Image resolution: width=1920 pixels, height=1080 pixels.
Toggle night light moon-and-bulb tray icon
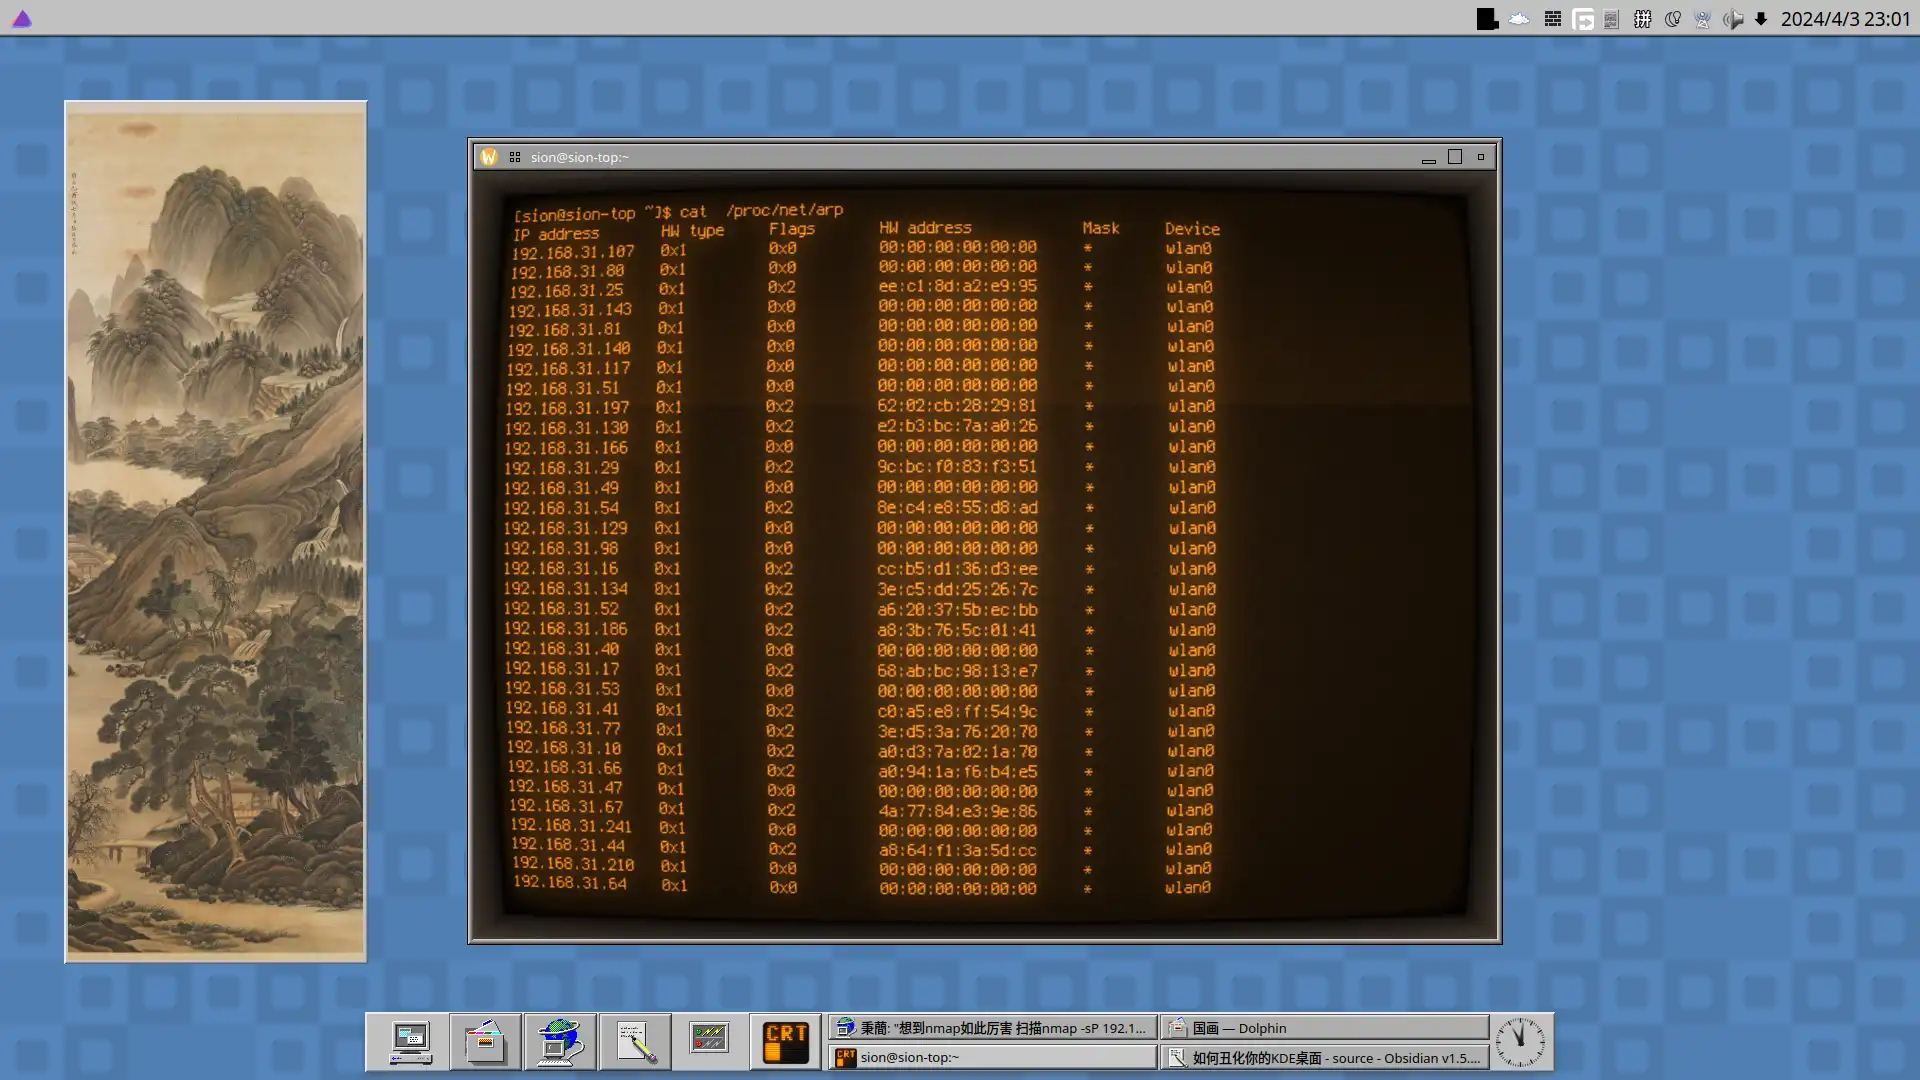(x=1673, y=19)
